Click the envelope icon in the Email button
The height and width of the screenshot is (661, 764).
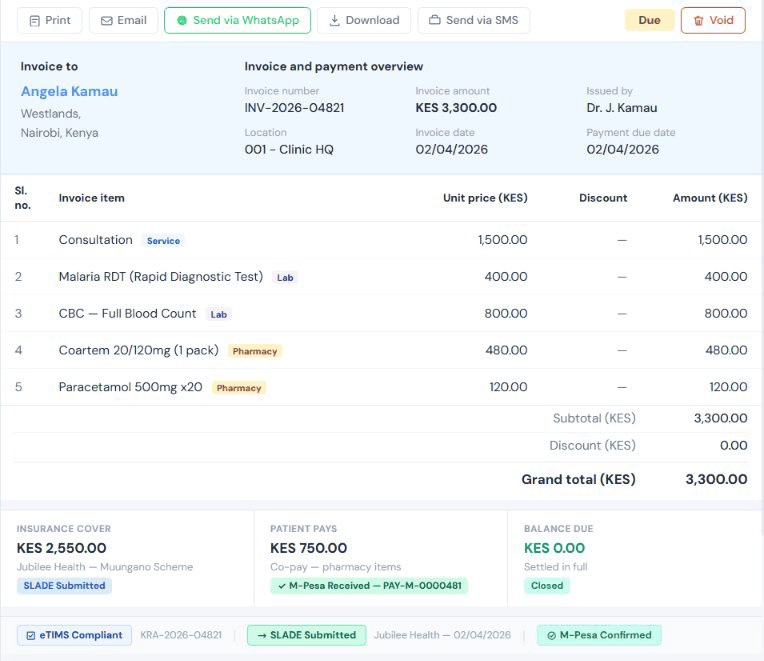106,21
